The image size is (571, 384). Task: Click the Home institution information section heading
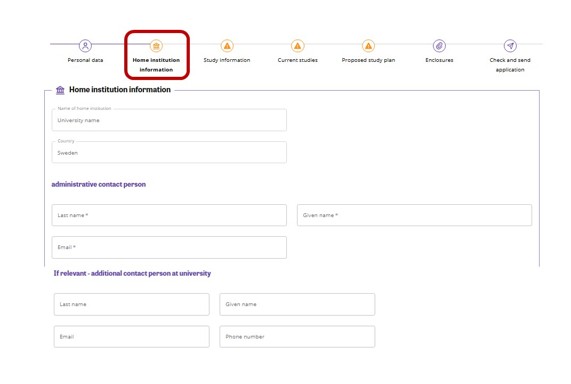[x=120, y=90]
